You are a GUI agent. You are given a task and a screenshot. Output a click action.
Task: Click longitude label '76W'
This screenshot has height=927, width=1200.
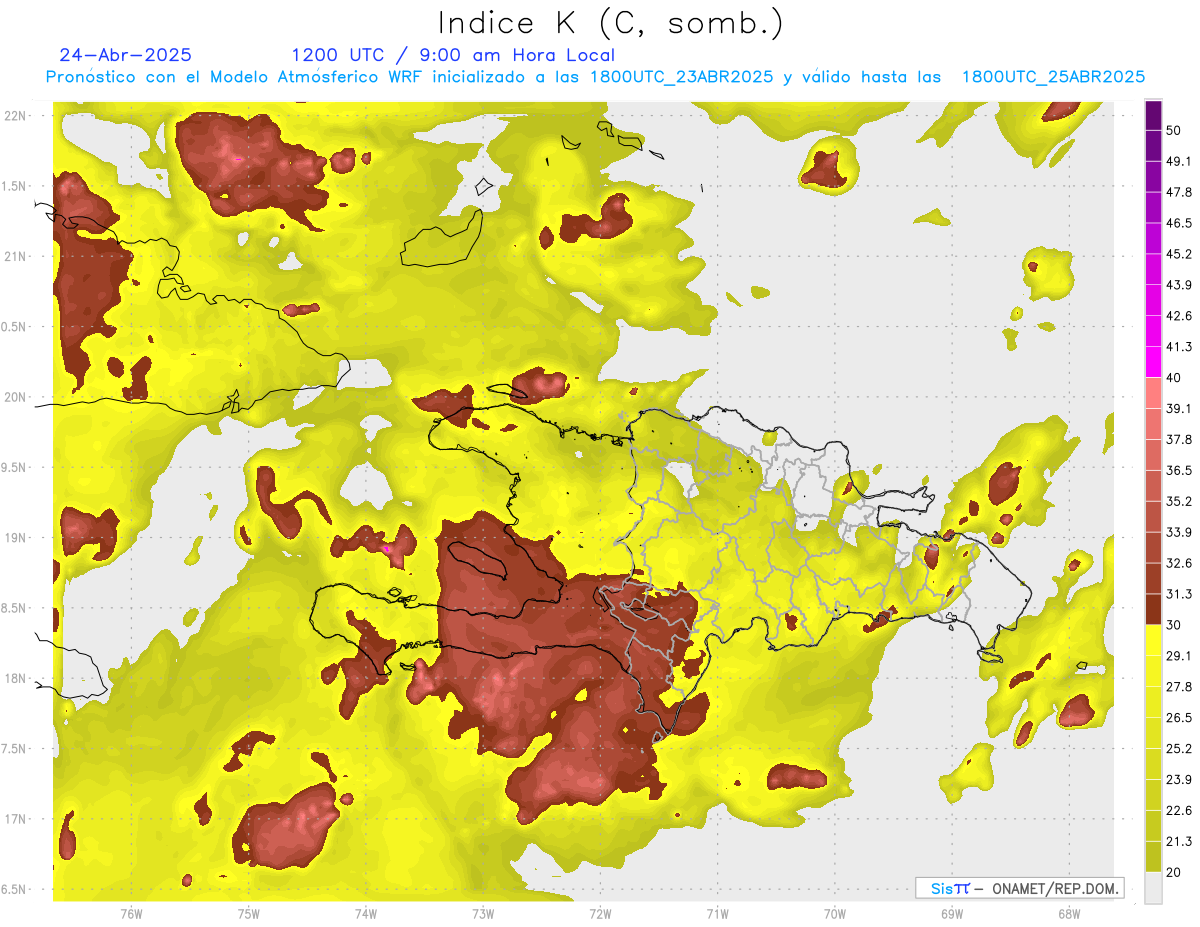(x=131, y=913)
